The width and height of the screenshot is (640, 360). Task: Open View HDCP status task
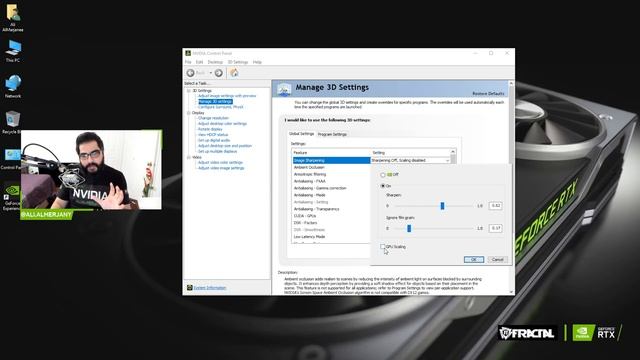[213, 135]
